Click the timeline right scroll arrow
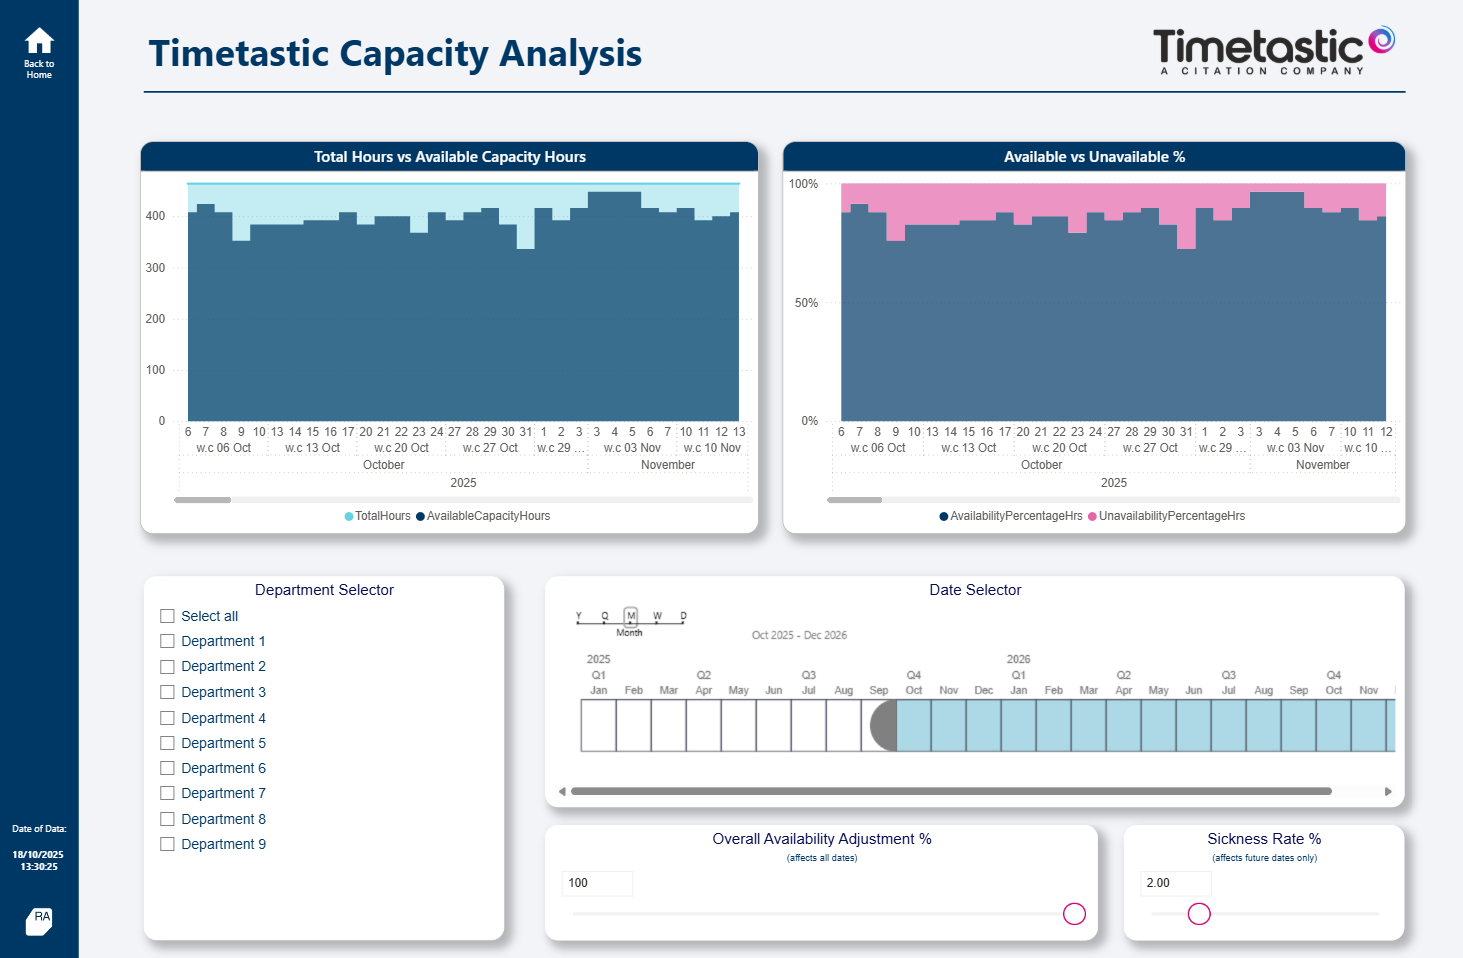Viewport: 1463px width, 958px height. click(1388, 791)
